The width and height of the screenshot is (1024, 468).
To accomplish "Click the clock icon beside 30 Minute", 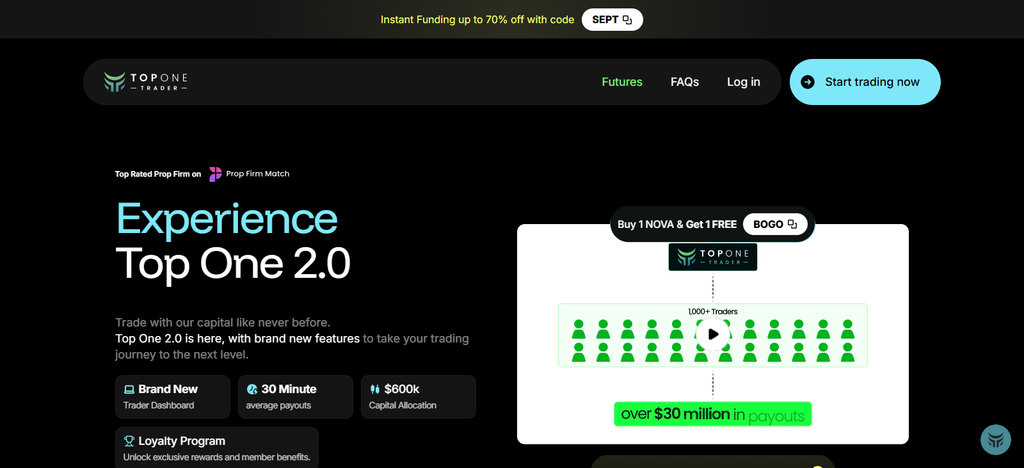I will pyautogui.click(x=252, y=390).
